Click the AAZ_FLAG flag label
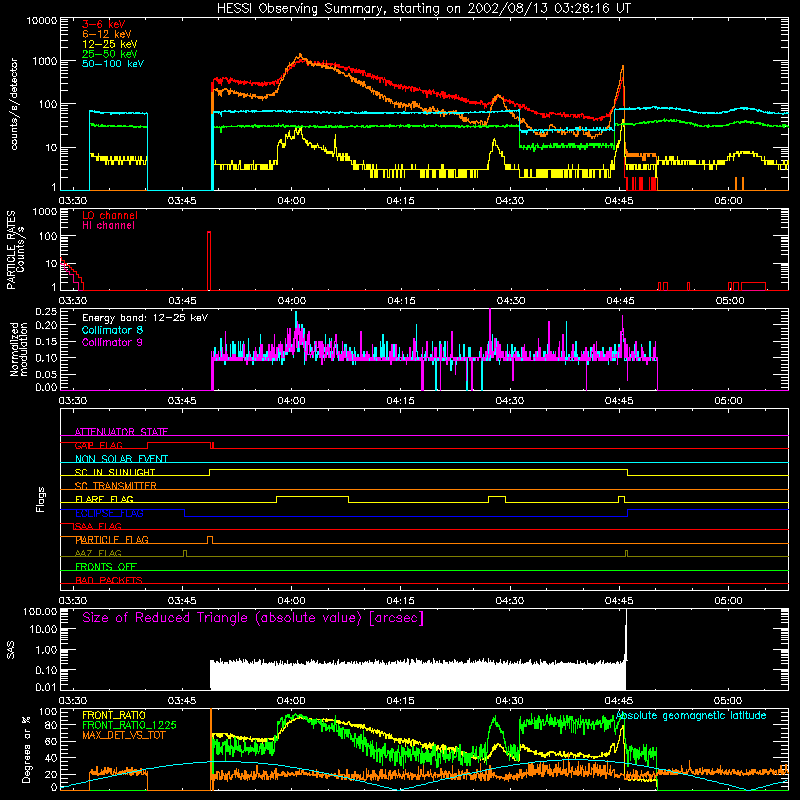 pos(98,553)
